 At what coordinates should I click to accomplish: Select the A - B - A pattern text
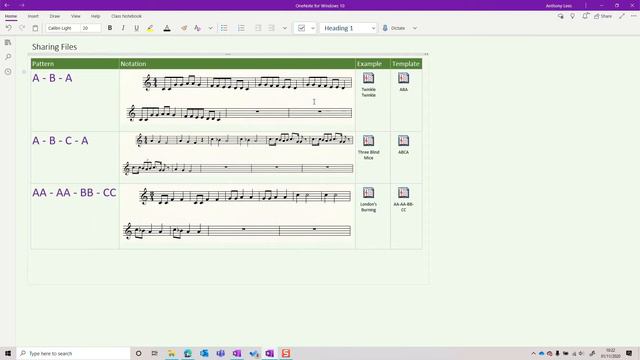[x=52, y=78]
